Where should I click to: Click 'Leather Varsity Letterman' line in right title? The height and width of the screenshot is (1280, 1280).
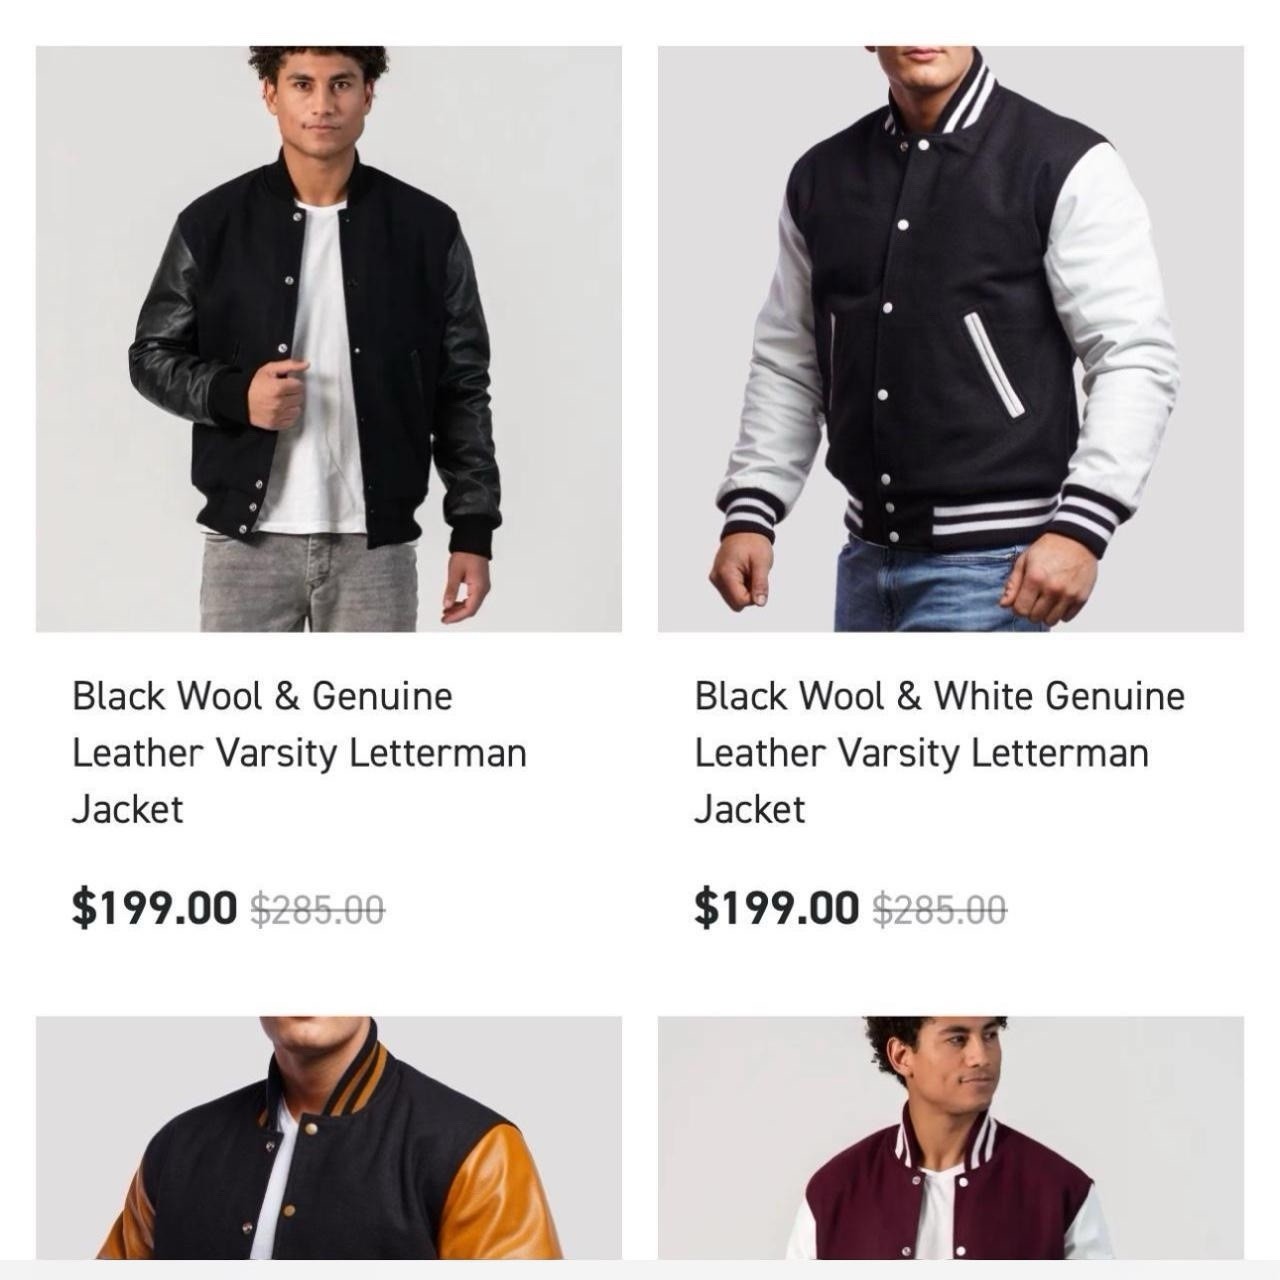click(x=922, y=752)
